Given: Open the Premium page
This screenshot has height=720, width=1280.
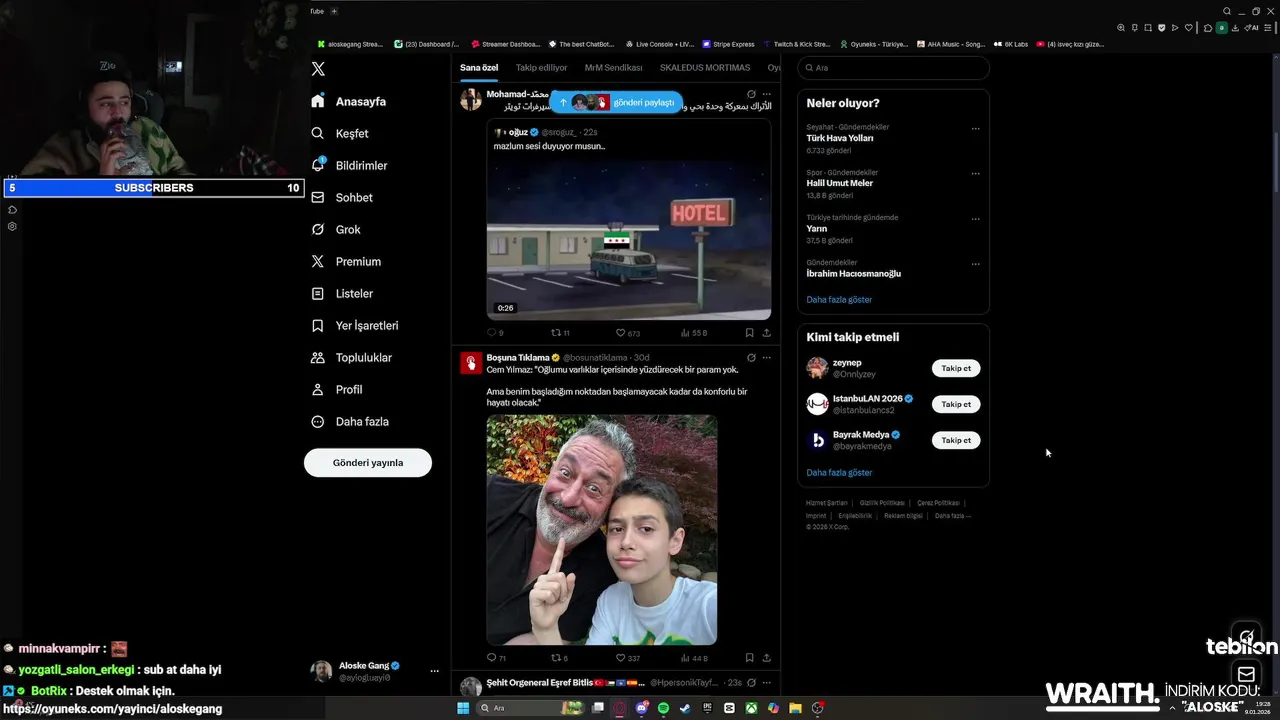Looking at the screenshot, I should coord(346,261).
